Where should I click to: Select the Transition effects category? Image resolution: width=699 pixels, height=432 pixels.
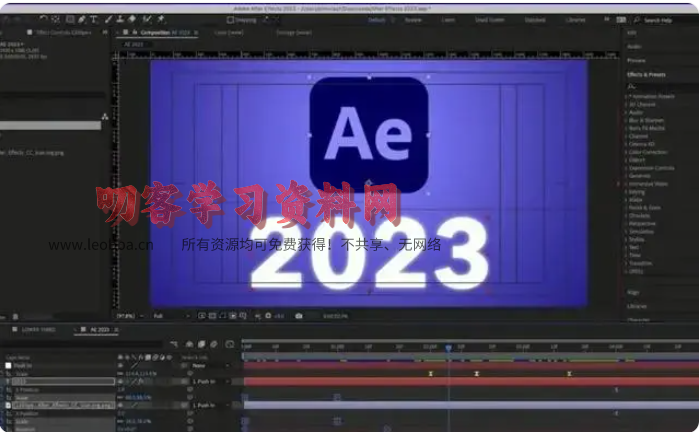point(641,263)
